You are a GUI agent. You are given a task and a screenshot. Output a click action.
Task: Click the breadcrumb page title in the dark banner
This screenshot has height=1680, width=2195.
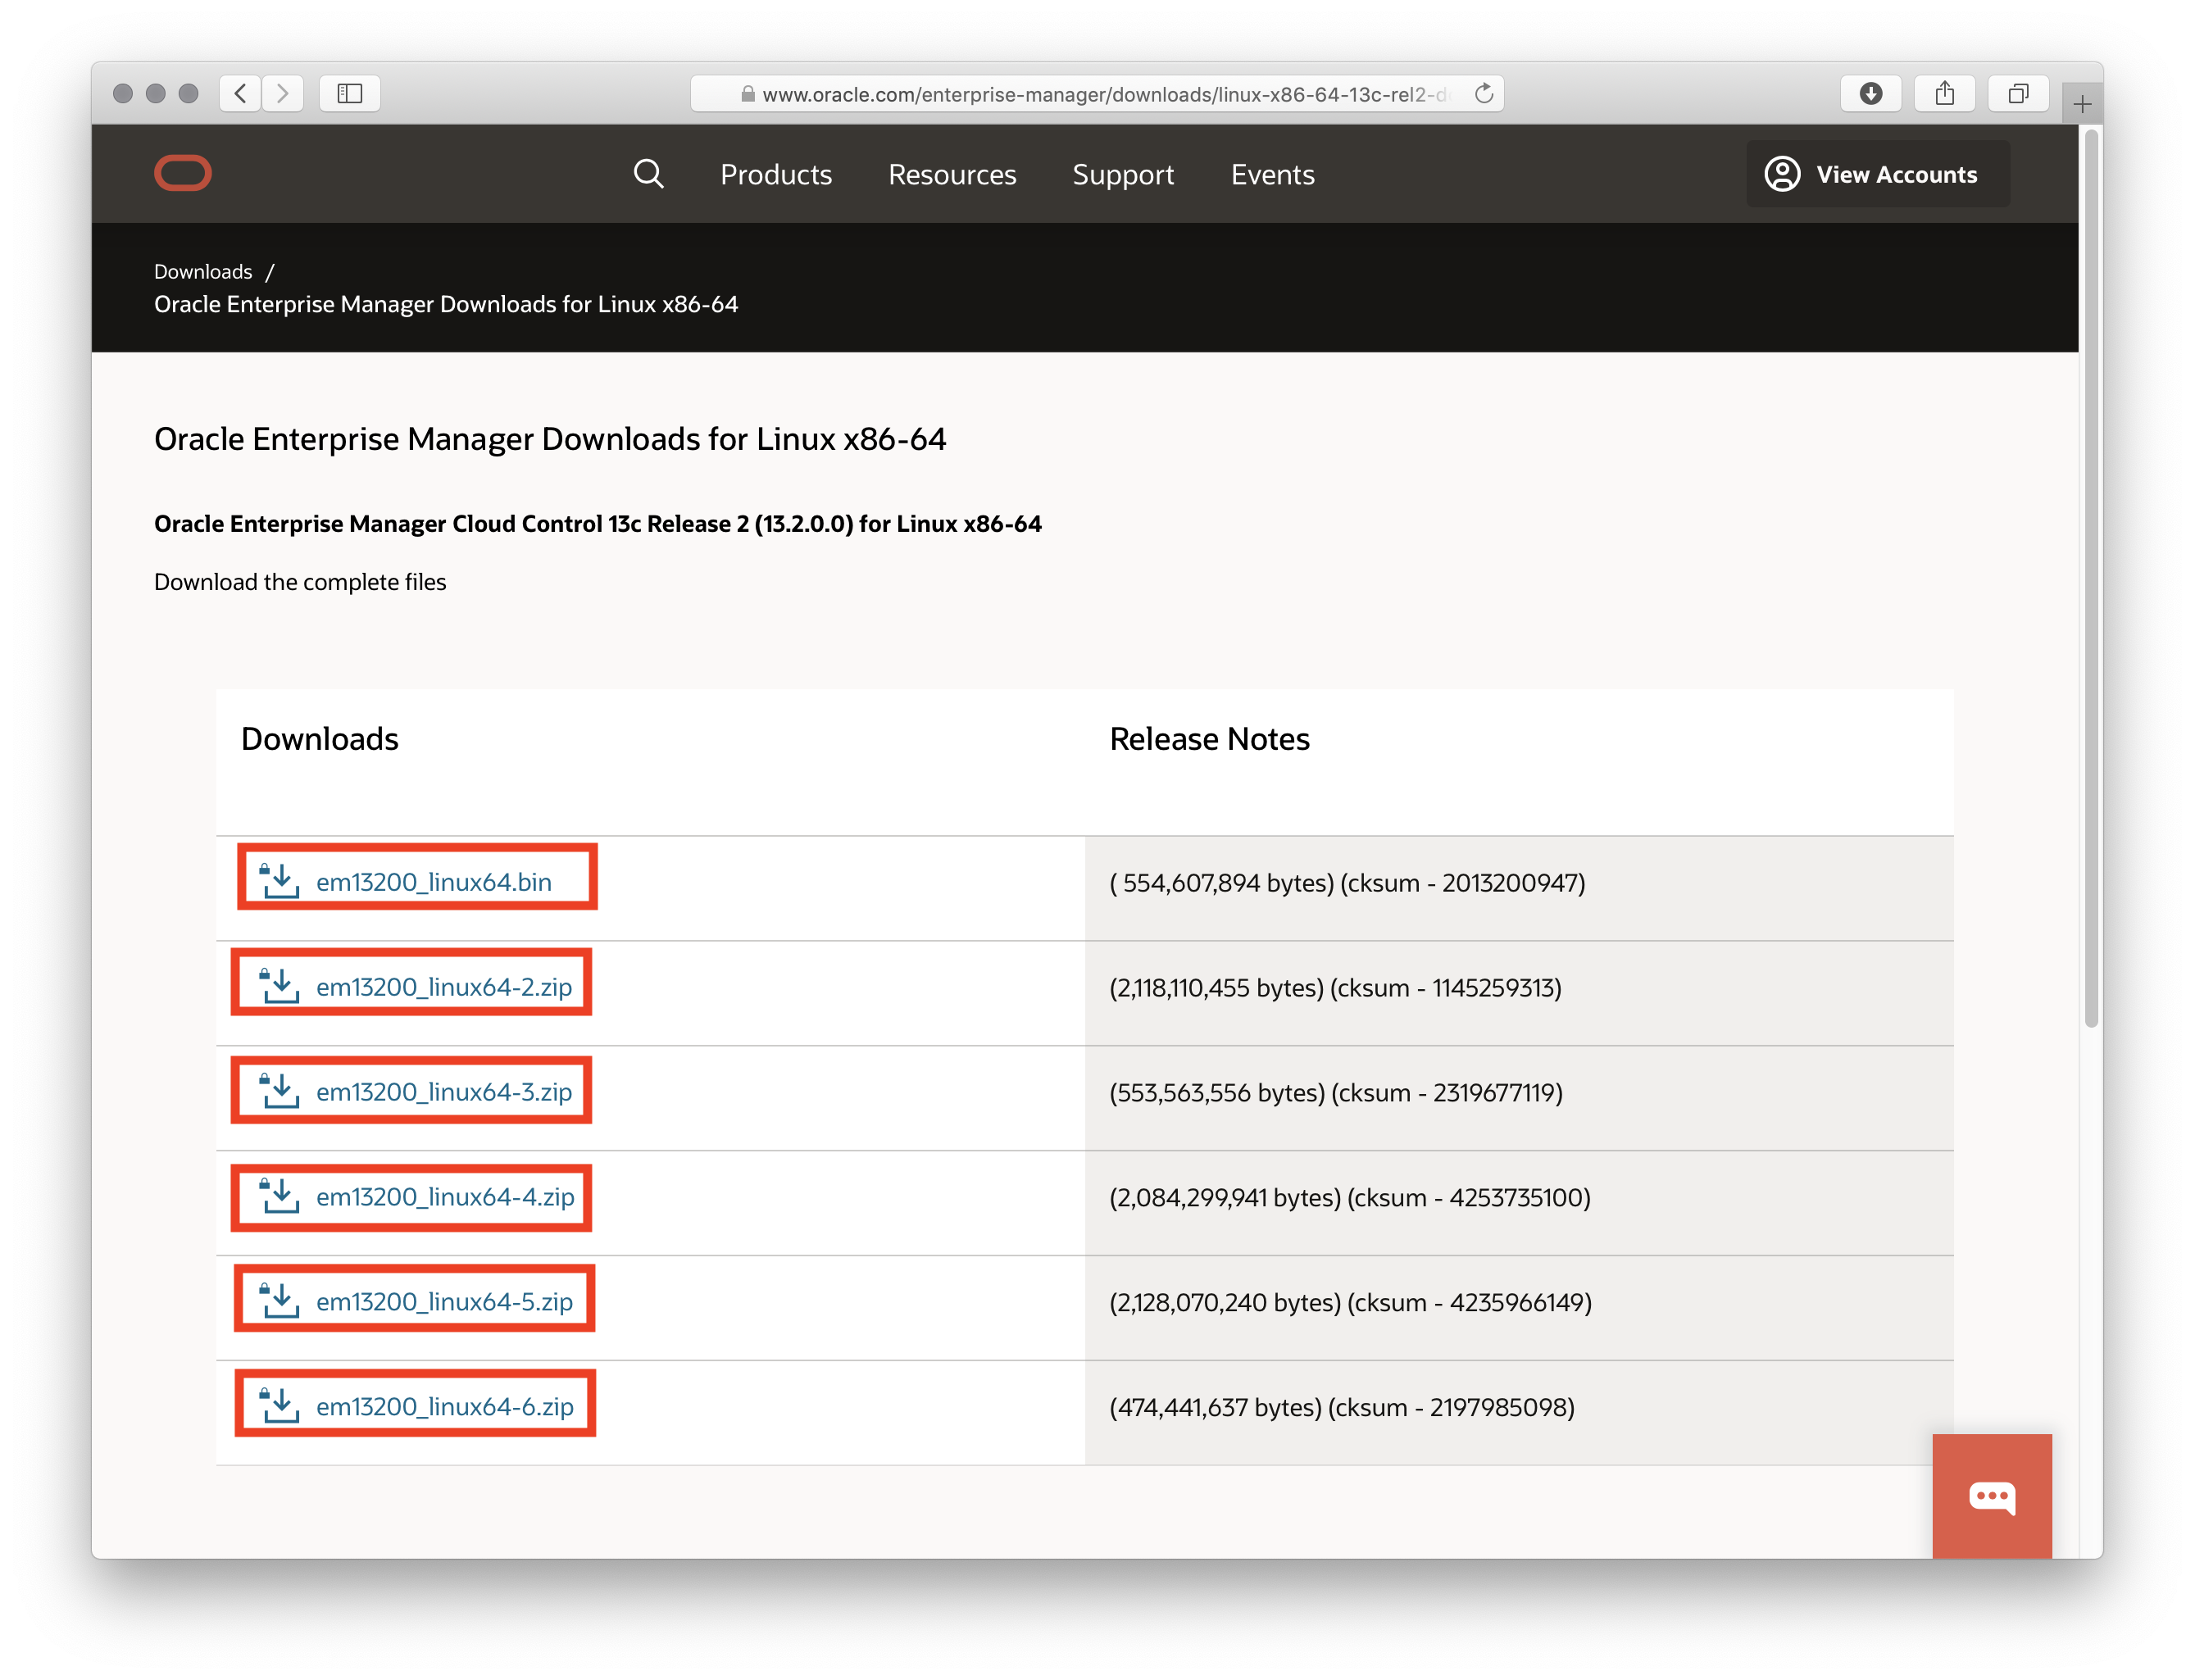pyautogui.click(x=446, y=304)
